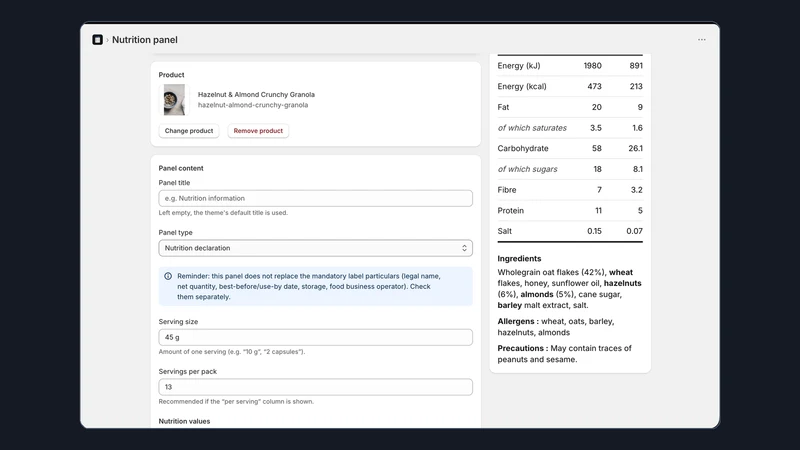Click the Panel content section heading
The width and height of the screenshot is (800, 450).
pos(181,168)
